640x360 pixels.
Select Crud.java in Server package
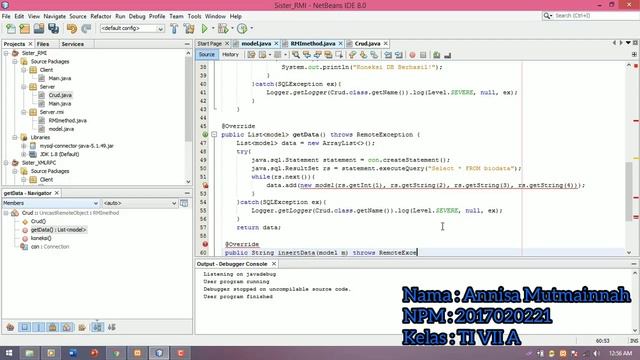pyautogui.click(x=60, y=95)
